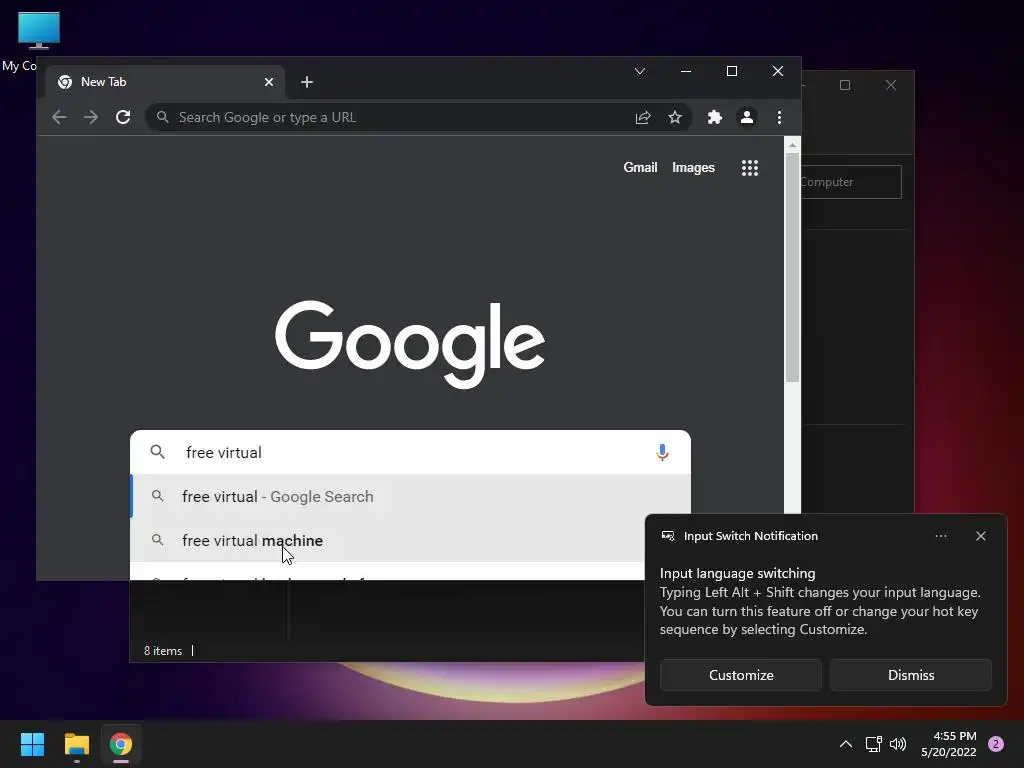Click Chrome back arrow button
1024x768 pixels.
click(59, 117)
